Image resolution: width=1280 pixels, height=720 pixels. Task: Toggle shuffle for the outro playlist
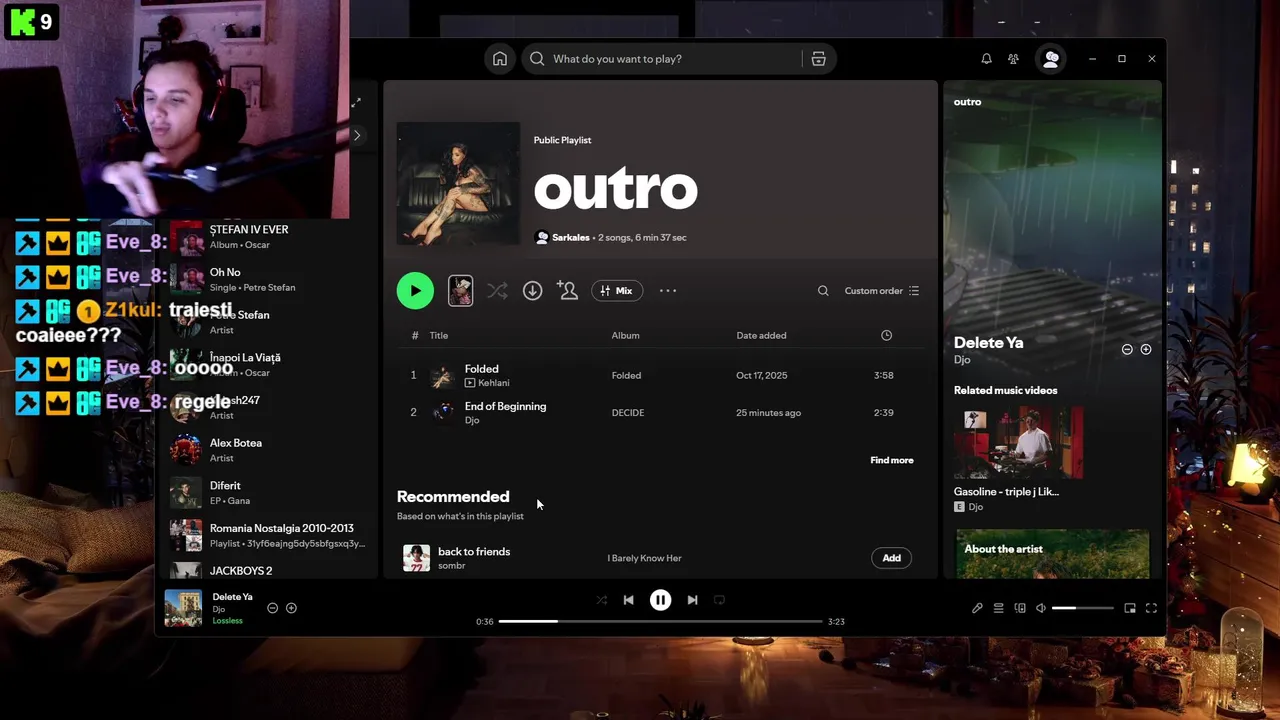coord(497,291)
